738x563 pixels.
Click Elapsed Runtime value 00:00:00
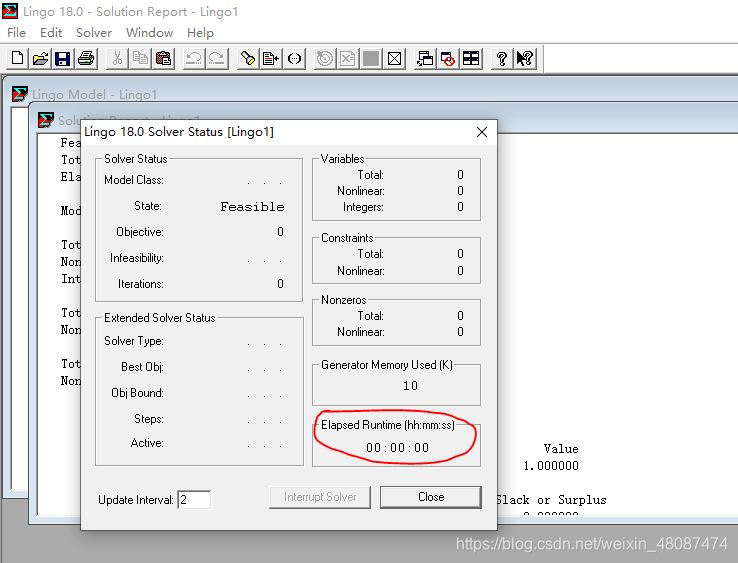(398, 448)
